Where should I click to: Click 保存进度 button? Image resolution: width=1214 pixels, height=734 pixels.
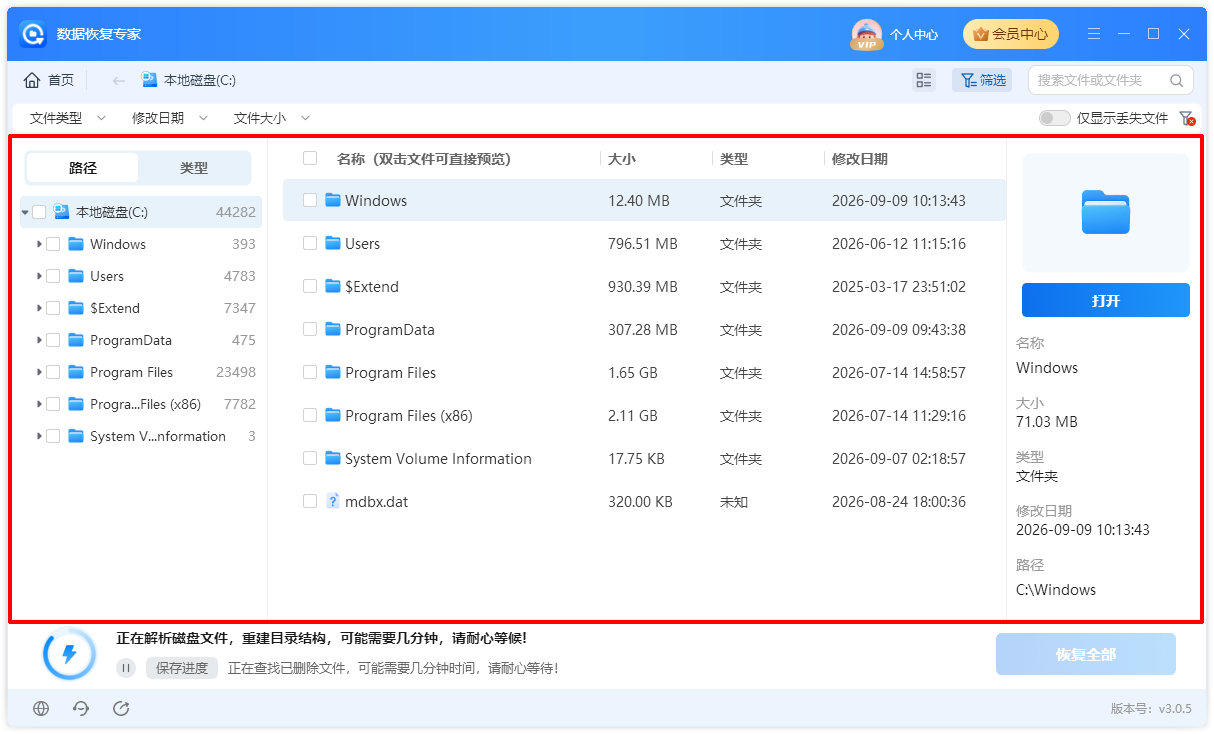click(182, 668)
